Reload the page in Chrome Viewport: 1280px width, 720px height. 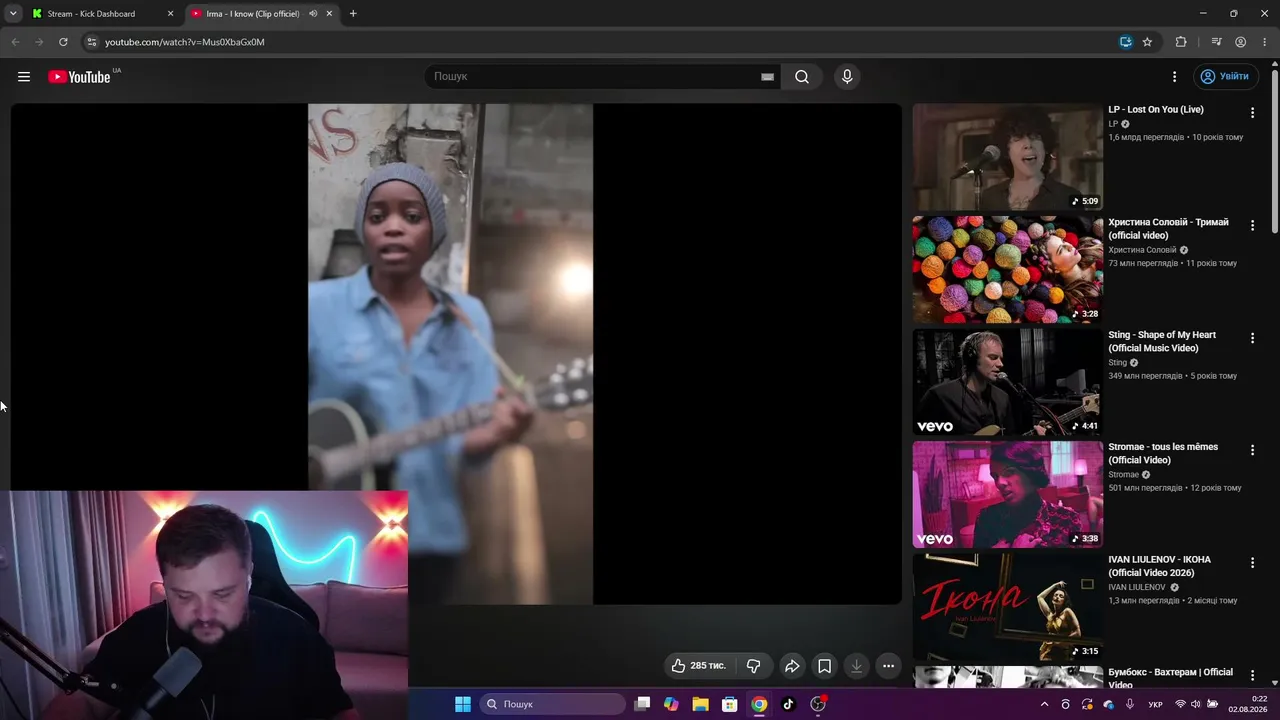(63, 42)
